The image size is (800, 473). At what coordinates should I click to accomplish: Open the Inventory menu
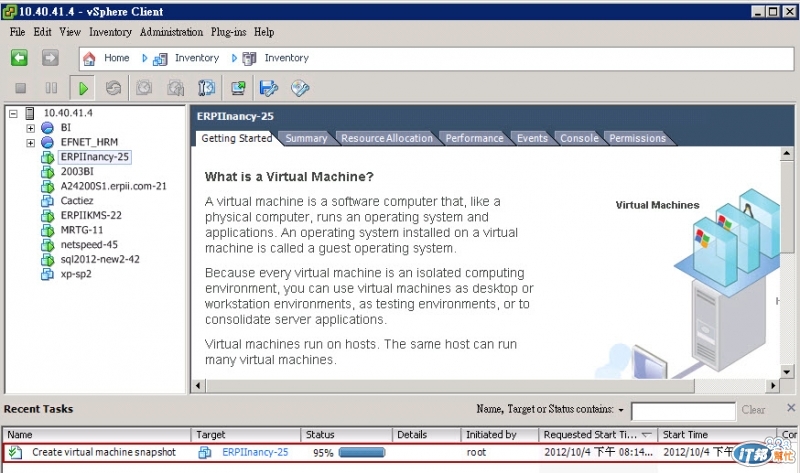point(110,32)
